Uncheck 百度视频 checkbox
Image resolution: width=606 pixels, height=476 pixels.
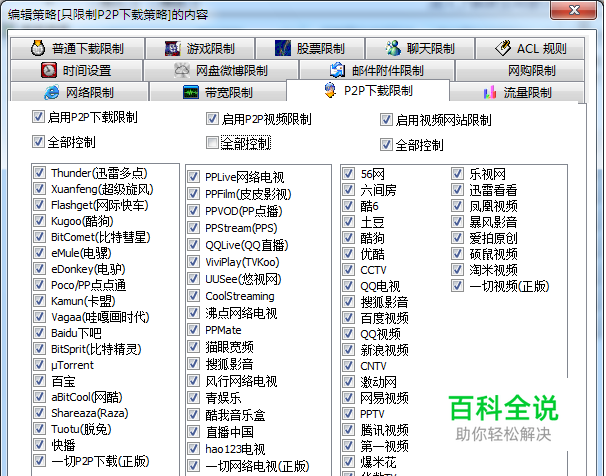coord(349,318)
